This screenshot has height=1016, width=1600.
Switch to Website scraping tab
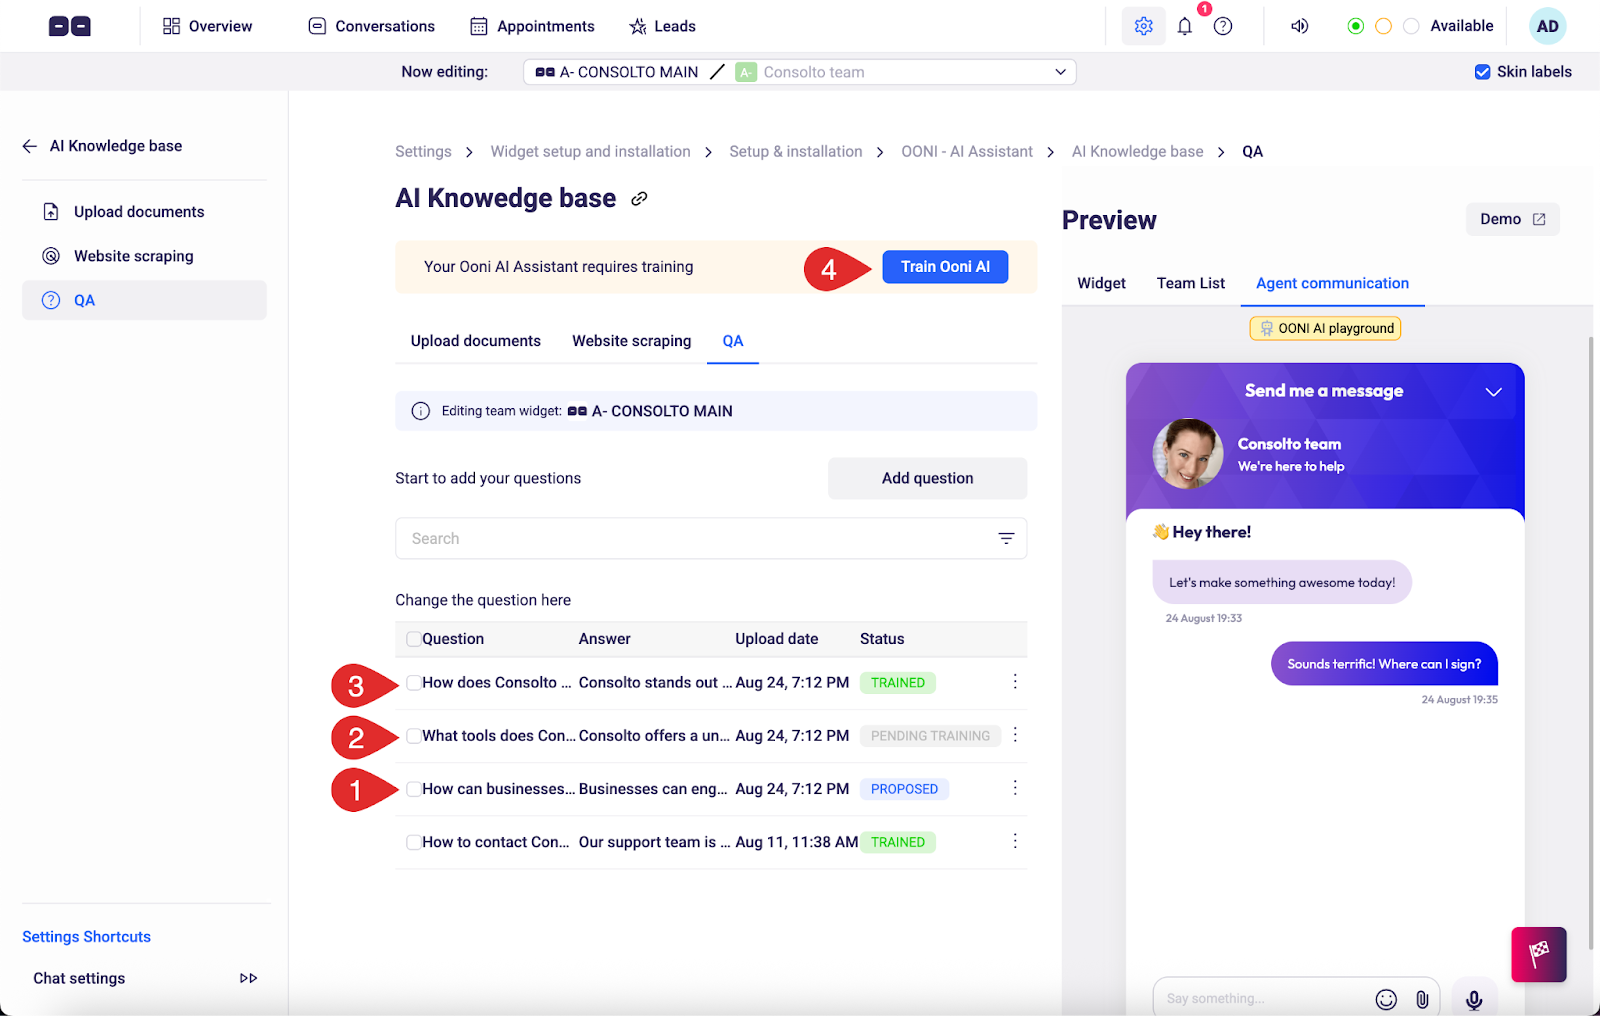632,341
